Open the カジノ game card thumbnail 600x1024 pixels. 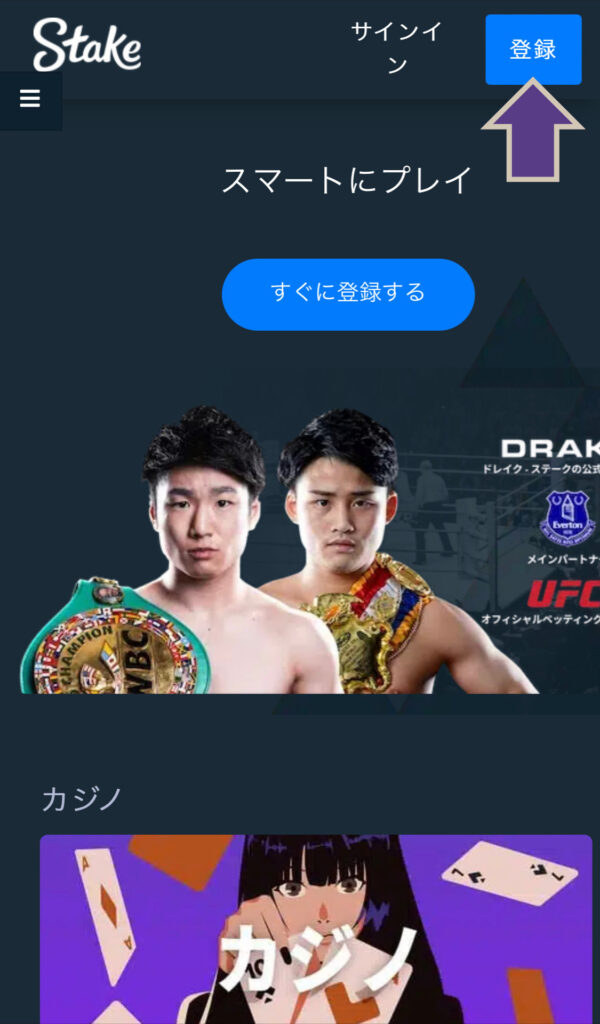pos(316,929)
